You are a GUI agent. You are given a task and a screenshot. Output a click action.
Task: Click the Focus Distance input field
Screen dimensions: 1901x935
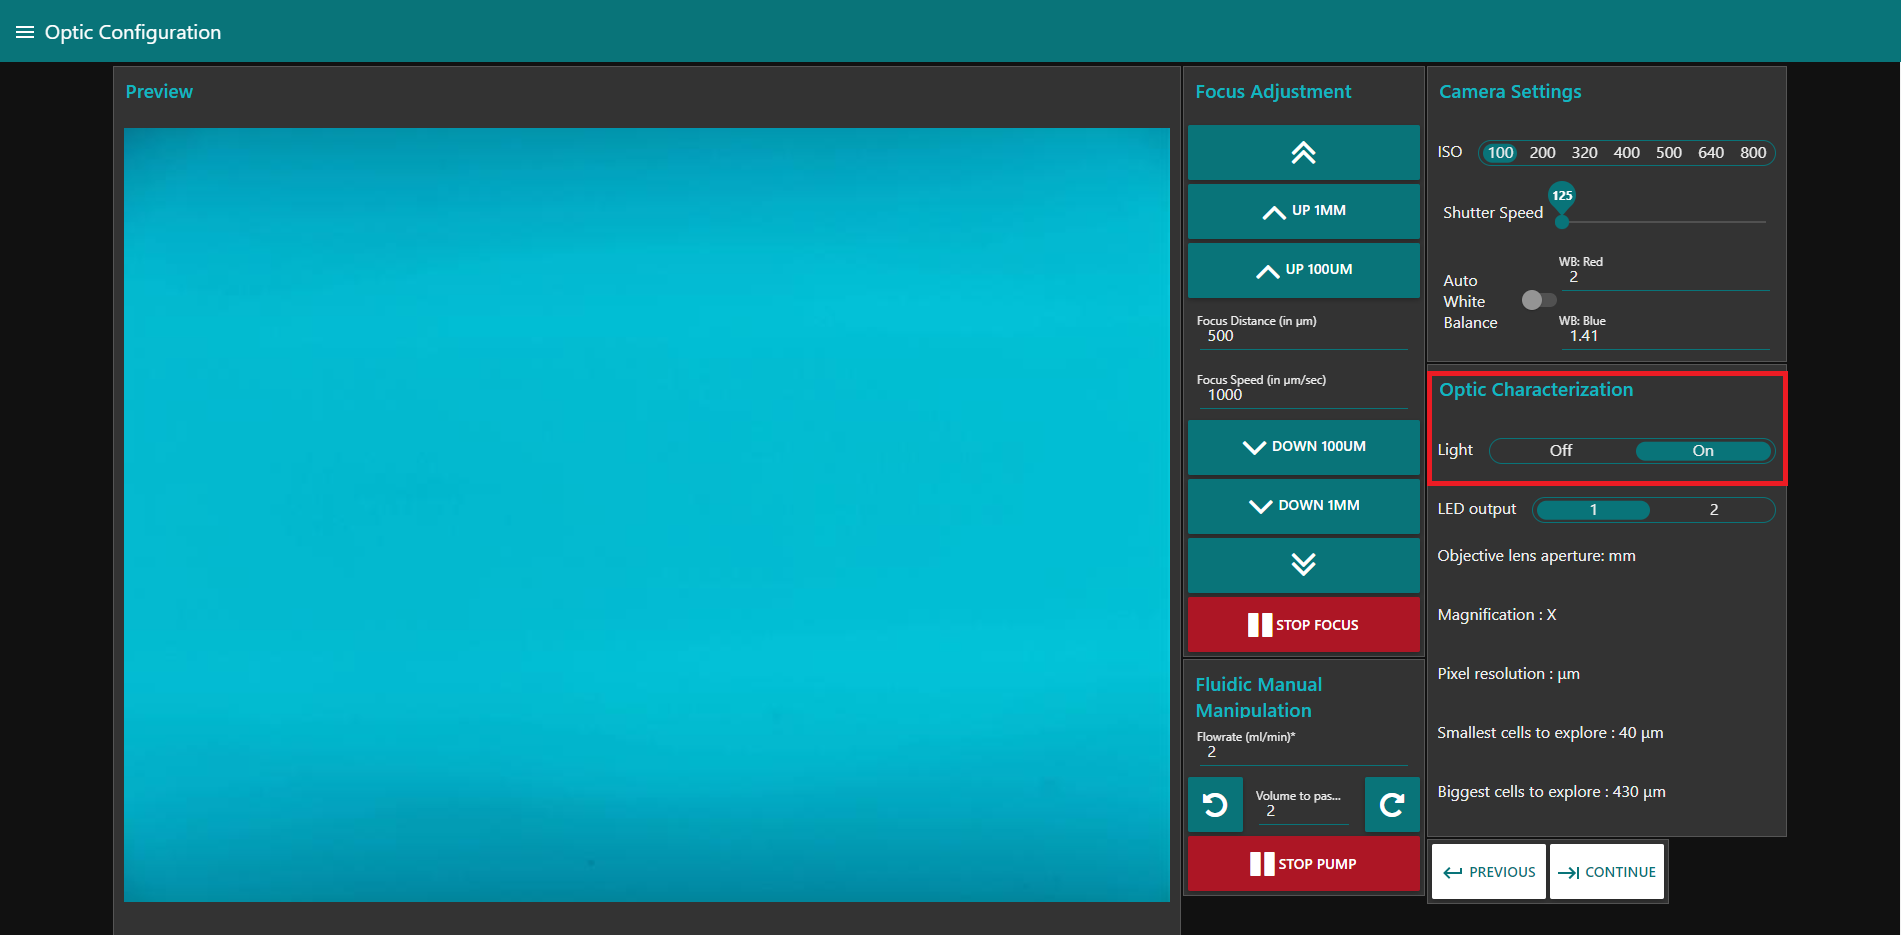click(x=1300, y=337)
